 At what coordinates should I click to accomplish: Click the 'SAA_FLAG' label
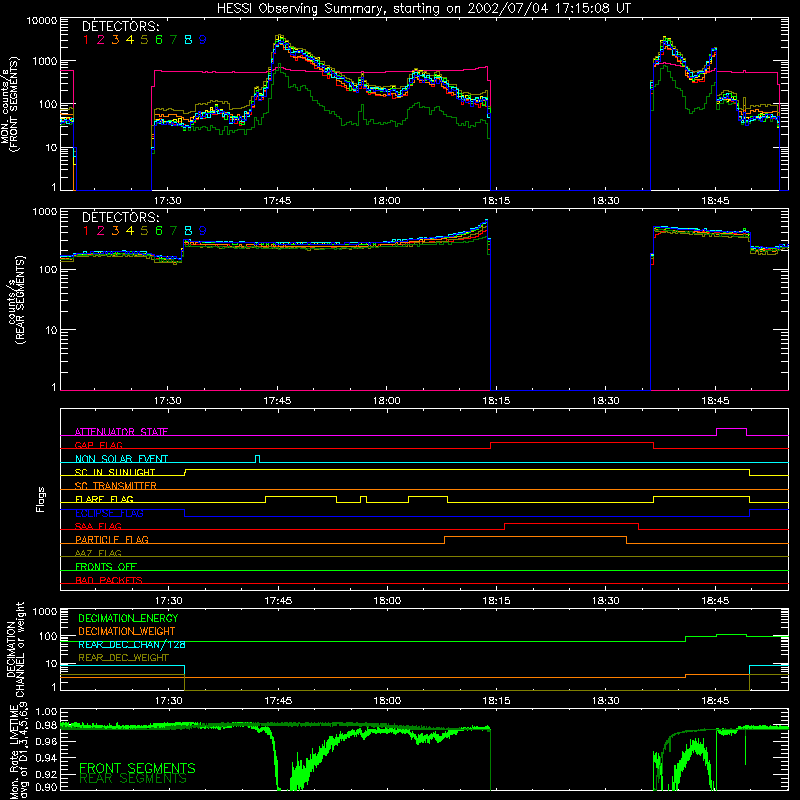[x=98, y=526]
